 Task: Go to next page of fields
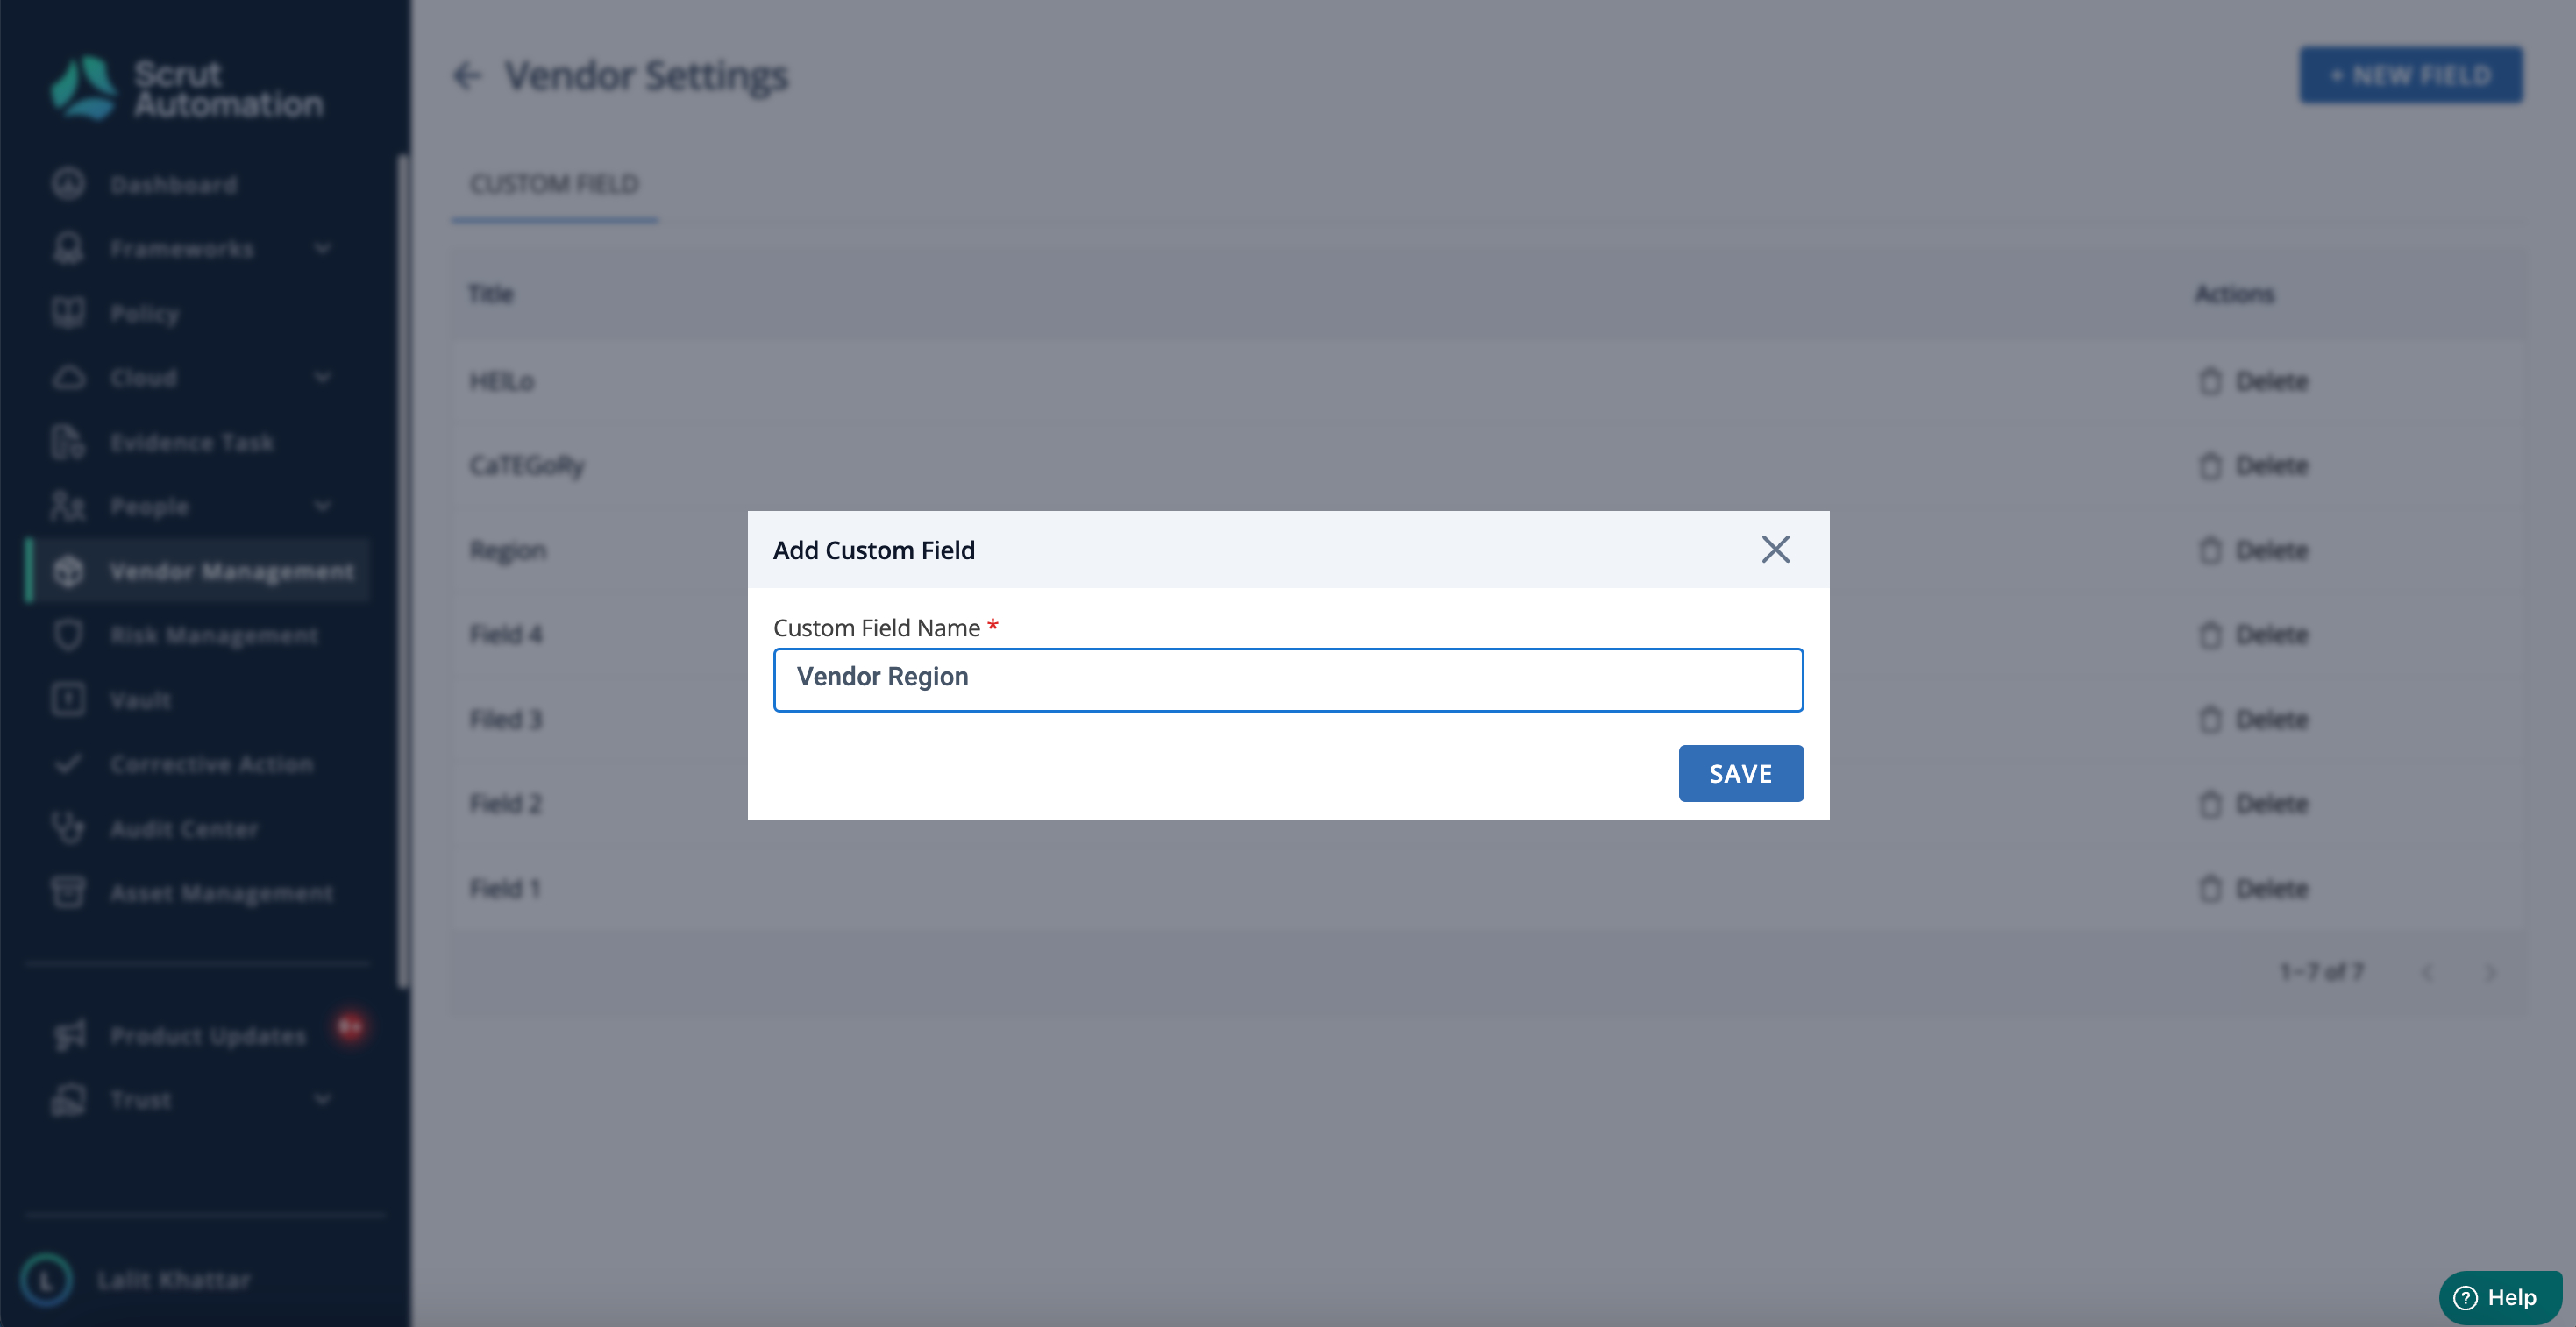[2490, 972]
